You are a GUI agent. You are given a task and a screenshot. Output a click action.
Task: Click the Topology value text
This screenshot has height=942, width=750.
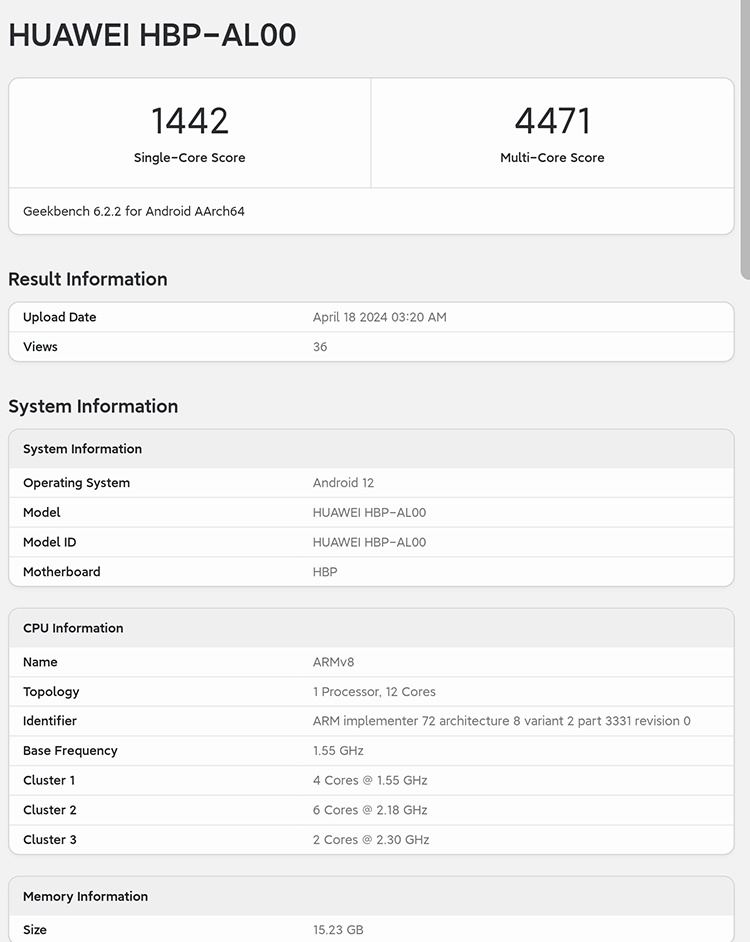[x=374, y=692]
